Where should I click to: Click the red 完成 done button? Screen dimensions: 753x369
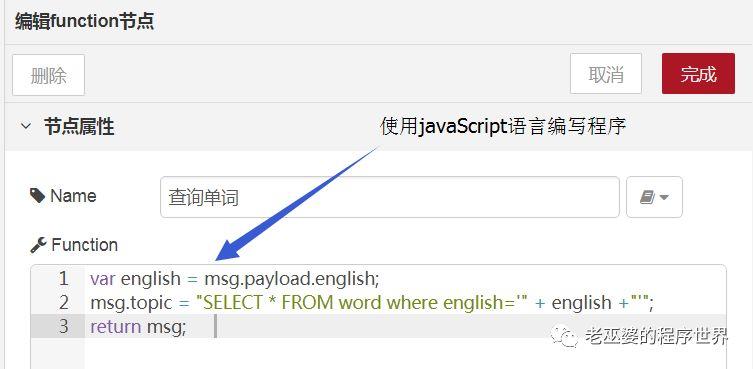point(698,74)
